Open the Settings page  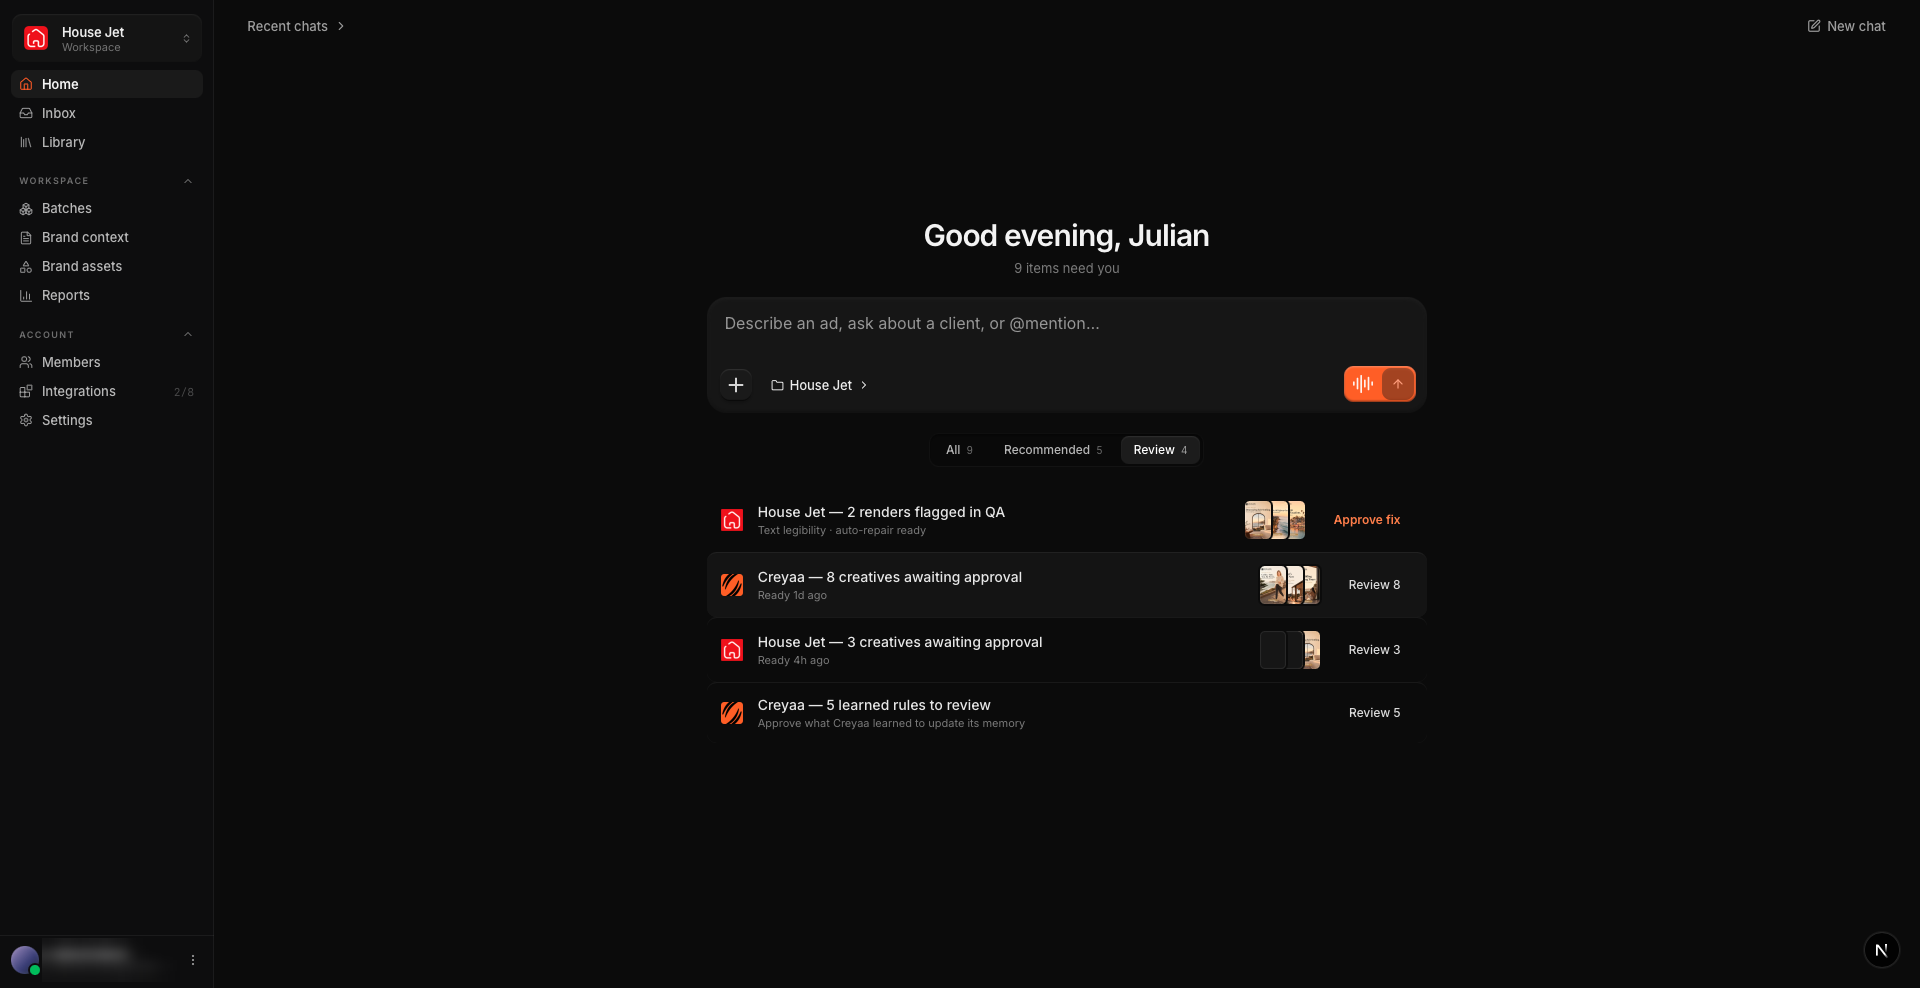(107, 420)
